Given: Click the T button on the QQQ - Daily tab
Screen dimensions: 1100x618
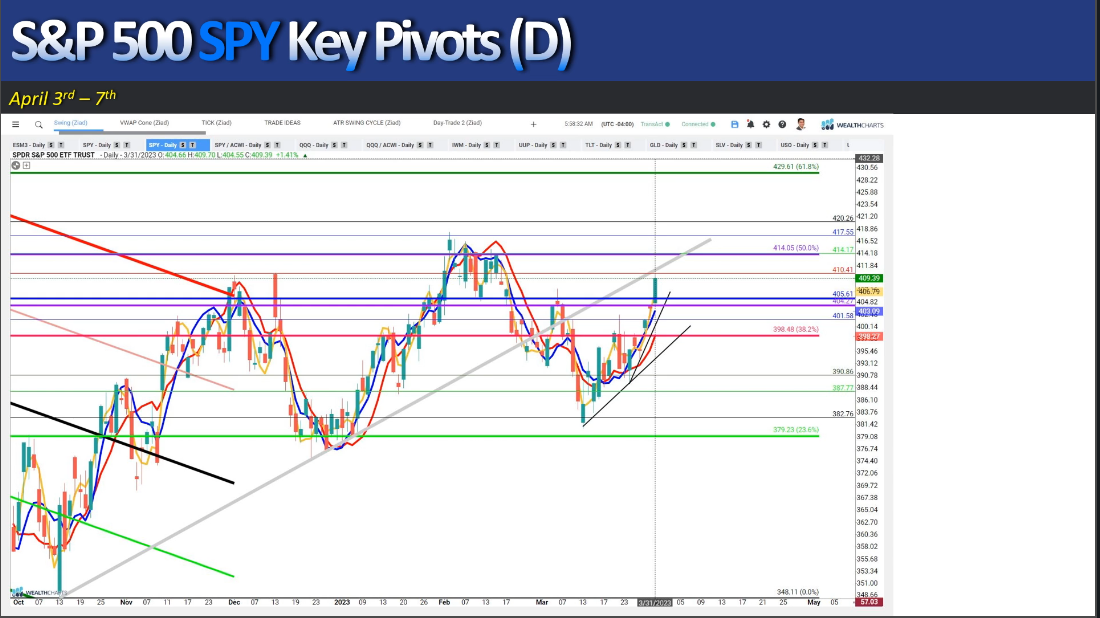Looking at the screenshot, I should coord(344,145).
